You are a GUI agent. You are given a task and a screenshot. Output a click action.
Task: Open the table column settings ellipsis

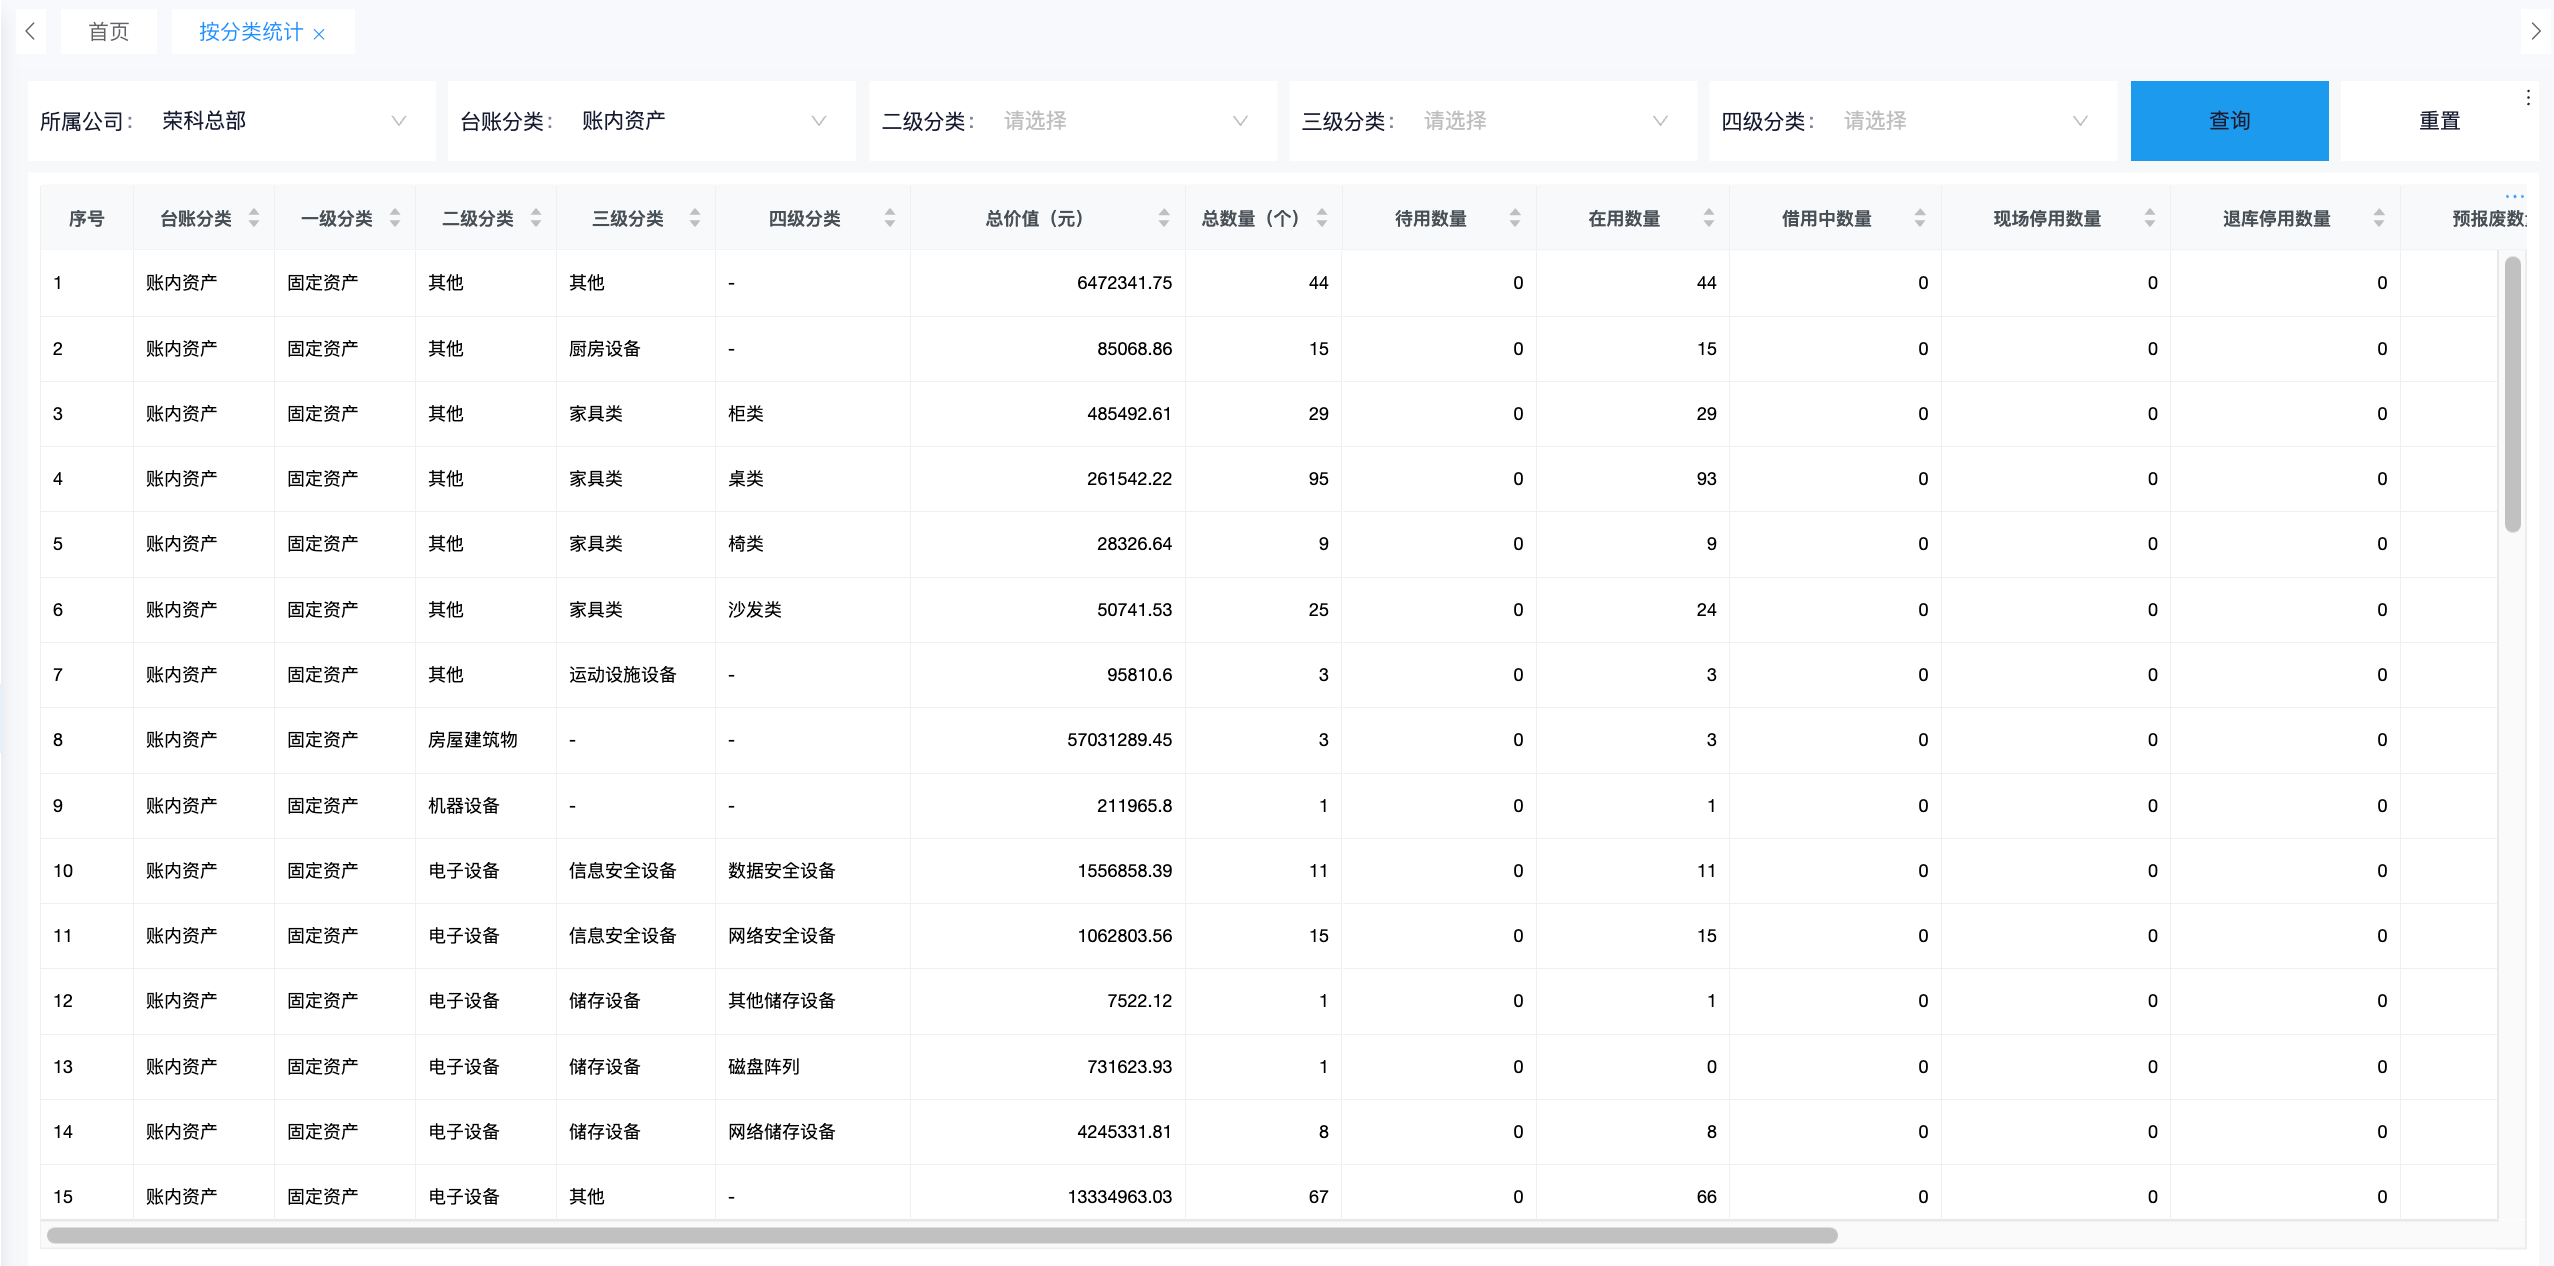[x=2514, y=196]
